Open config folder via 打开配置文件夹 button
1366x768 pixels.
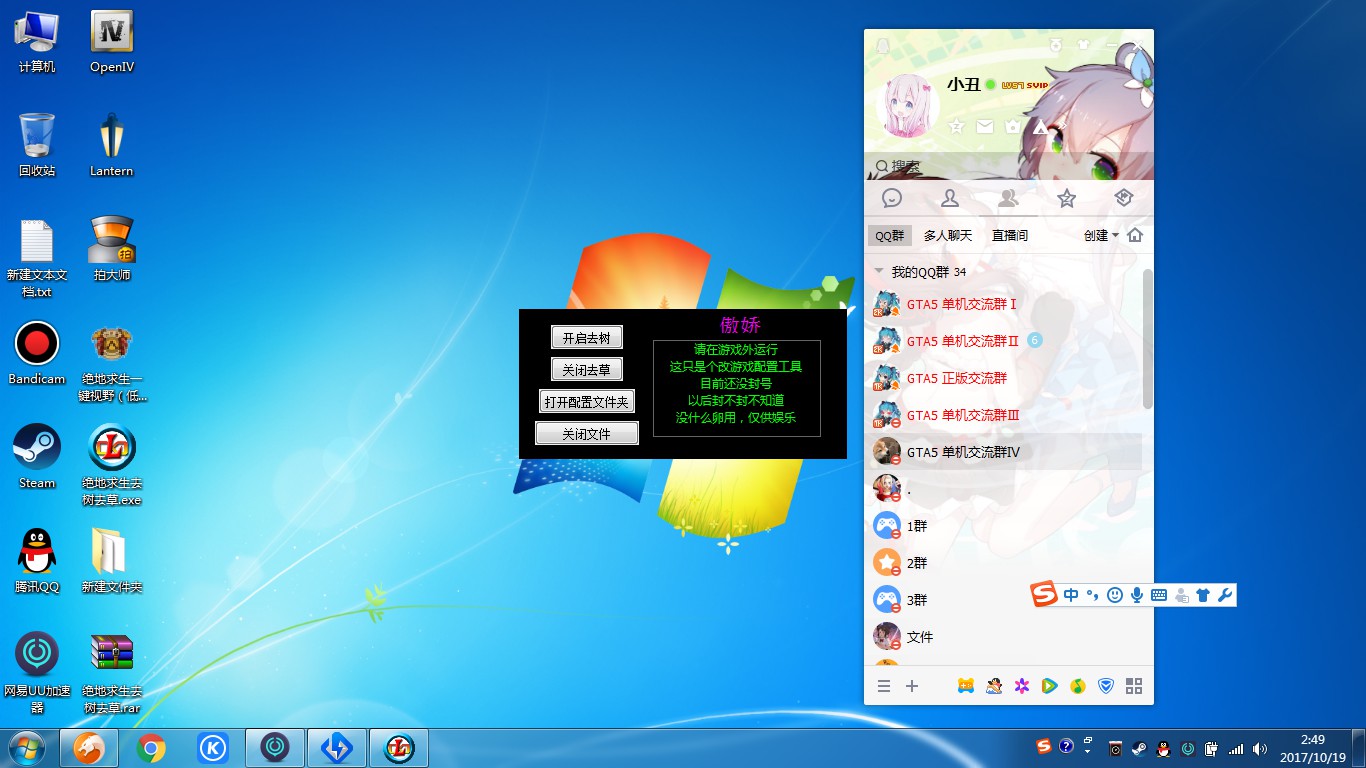click(x=587, y=402)
